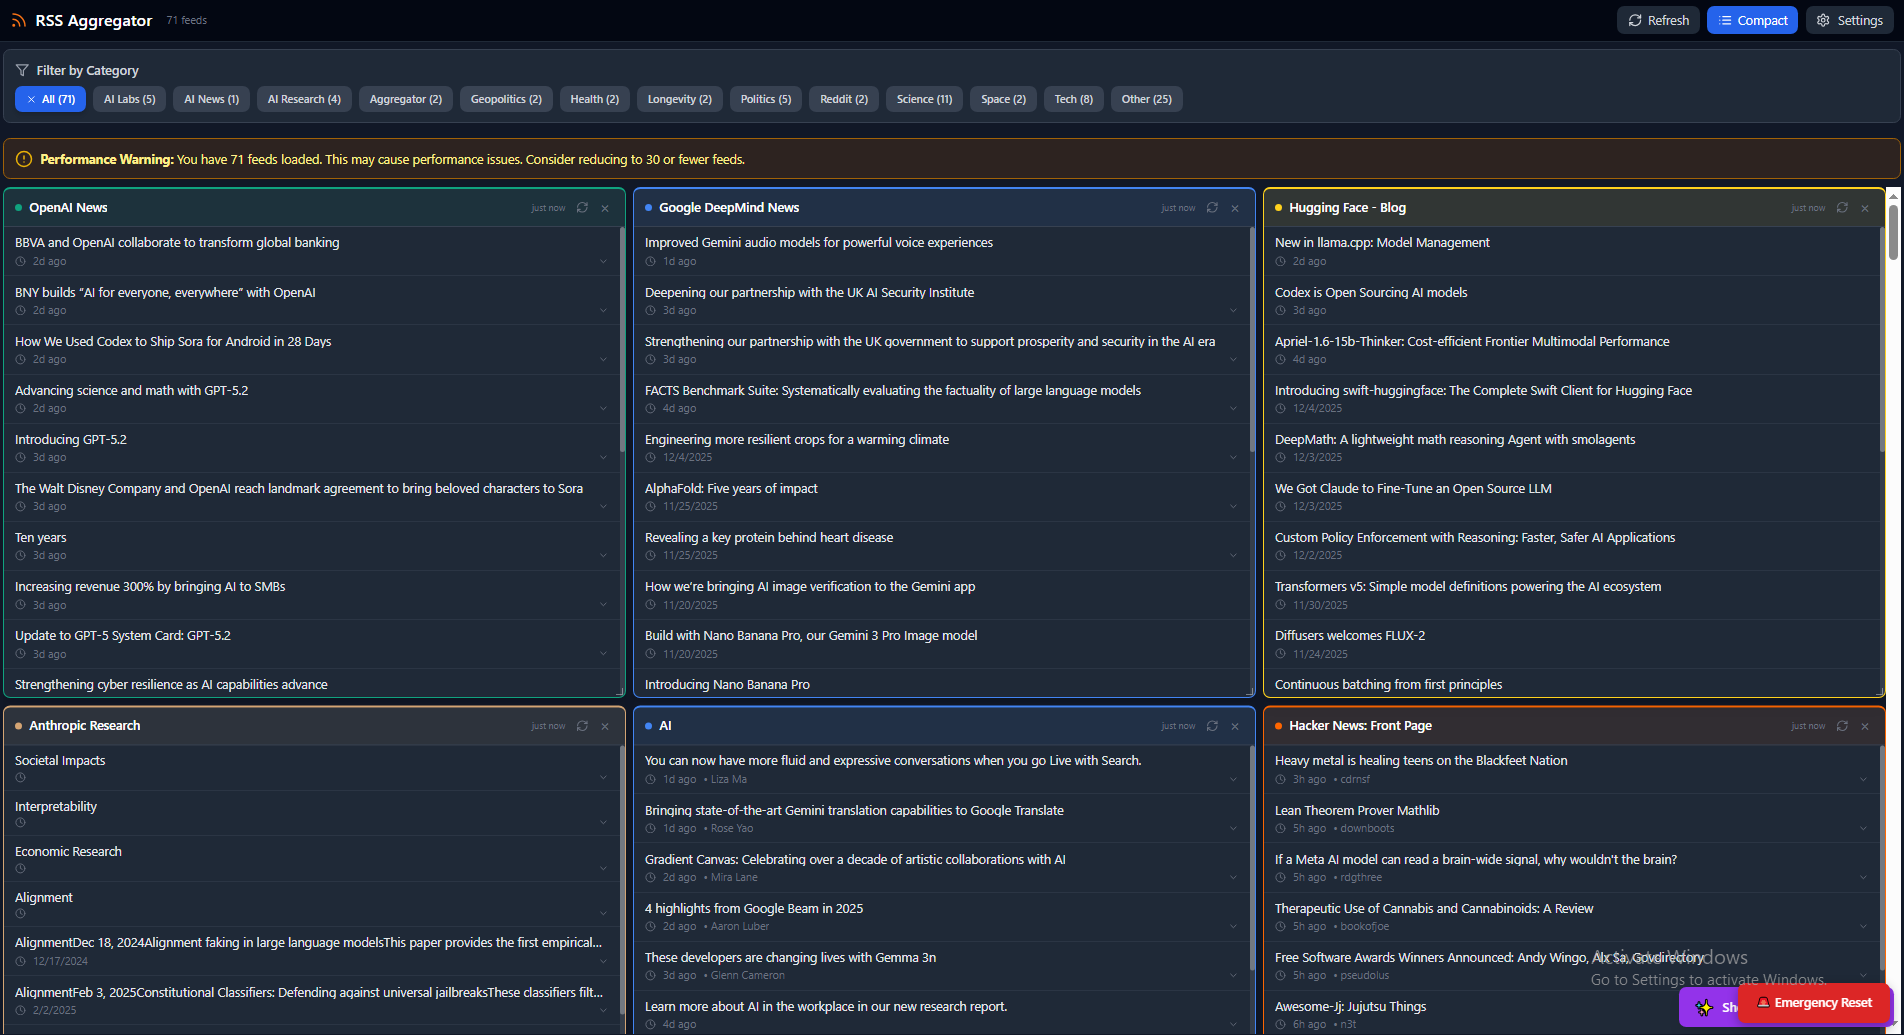Open Settings from the top-right corner

1849,19
